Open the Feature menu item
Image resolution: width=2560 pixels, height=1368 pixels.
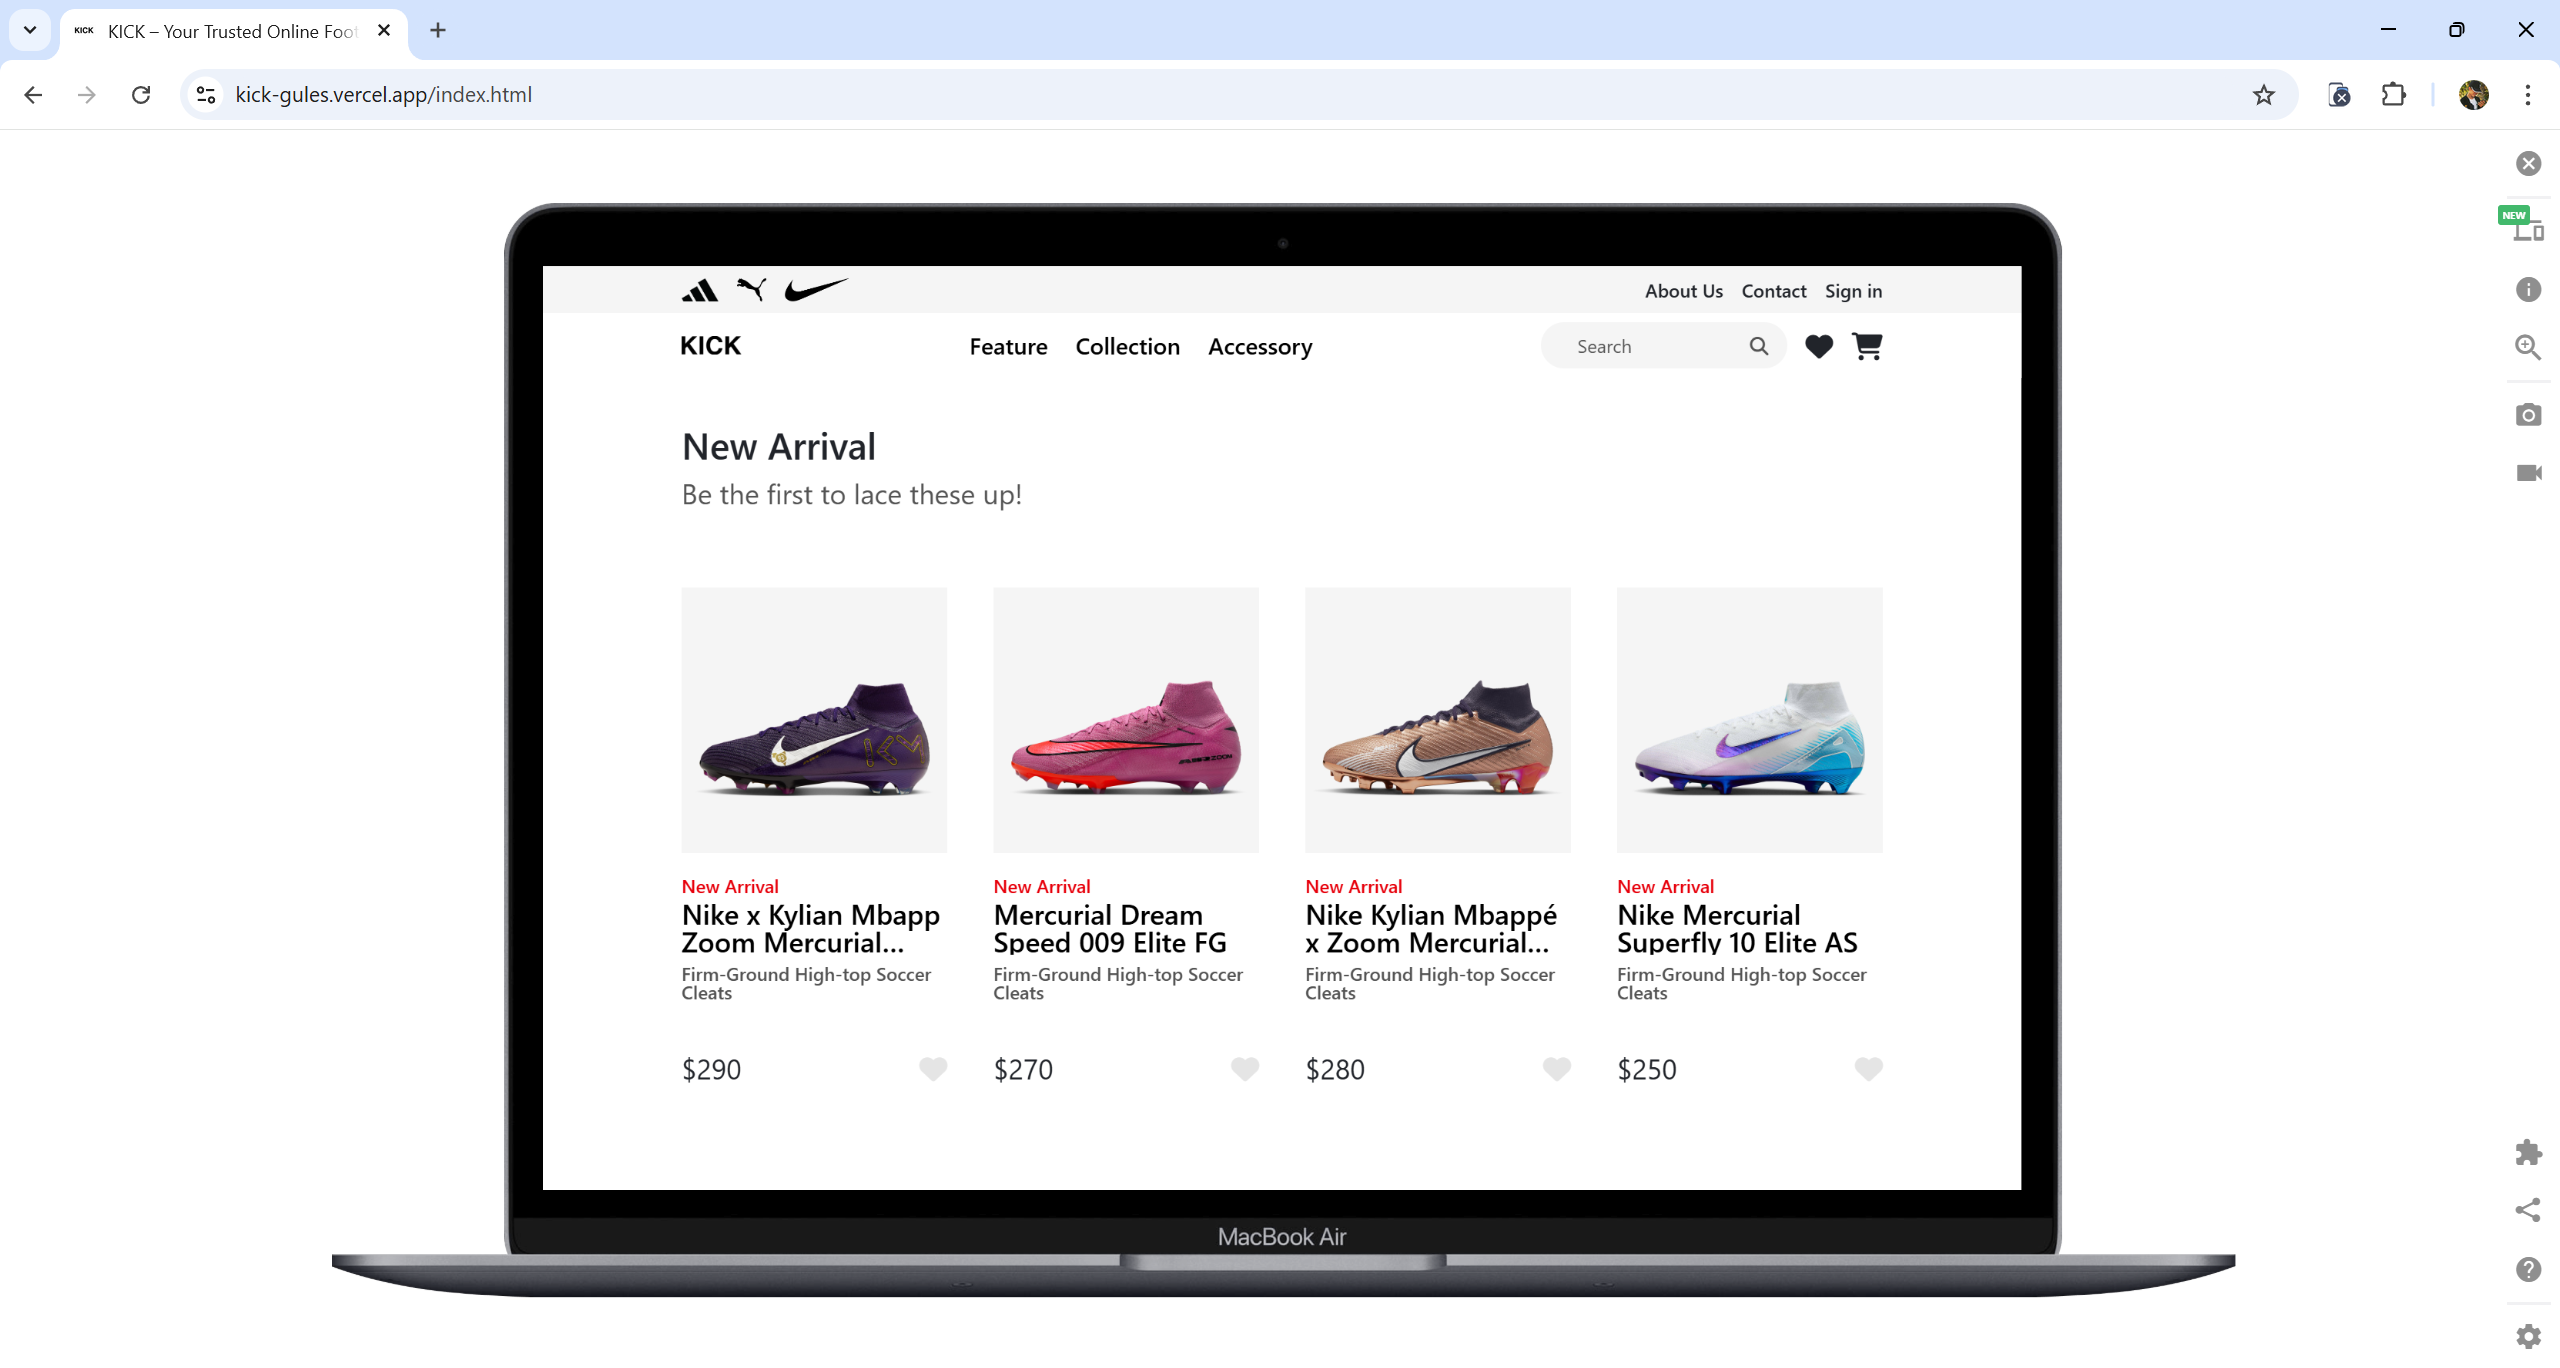(1008, 347)
